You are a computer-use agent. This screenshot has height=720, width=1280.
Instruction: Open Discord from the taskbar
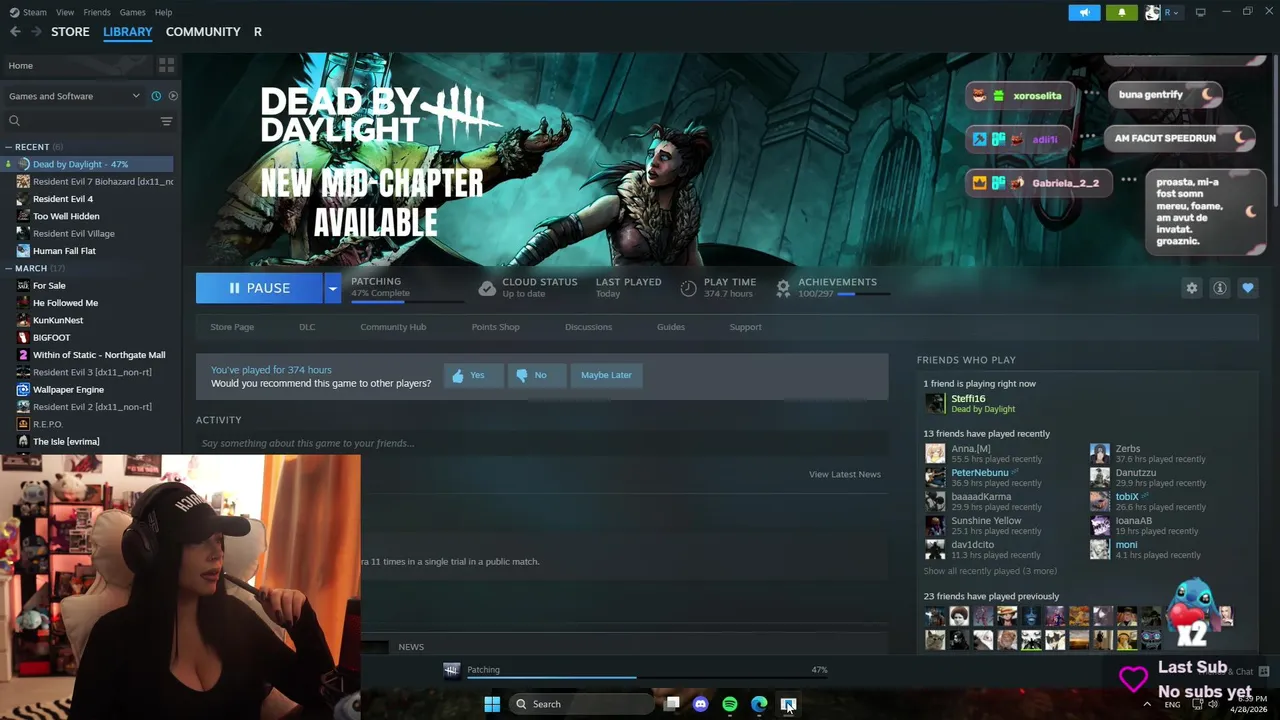click(x=701, y=704)
